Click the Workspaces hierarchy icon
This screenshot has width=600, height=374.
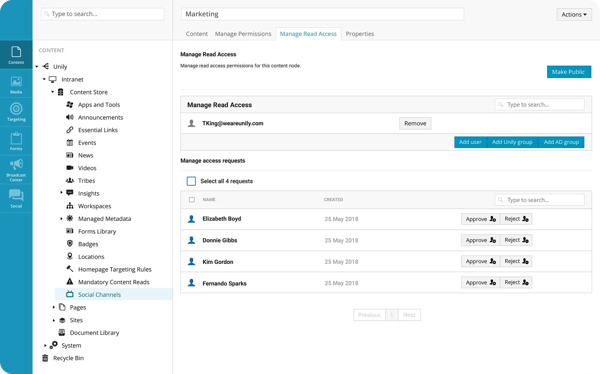point(70,206)
